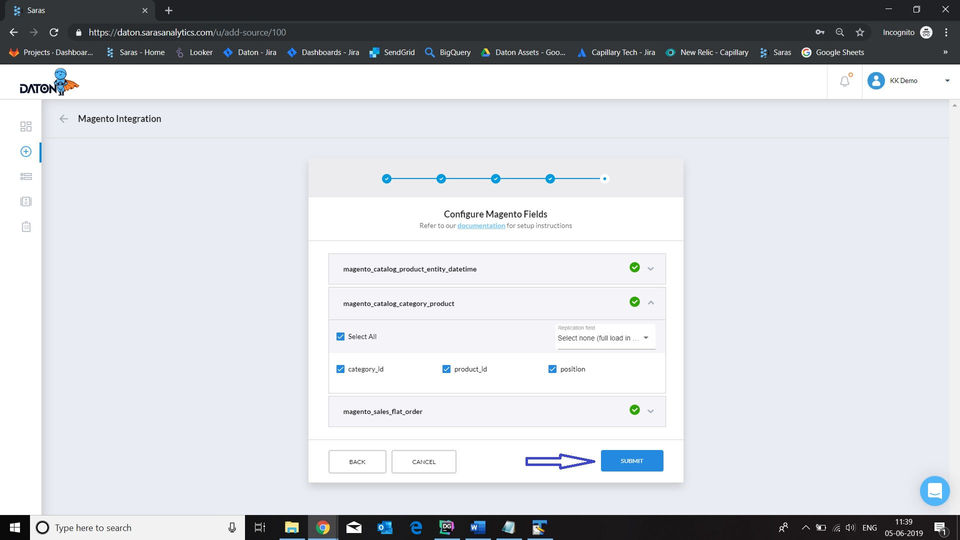The height and width of the screenshot is (540, 960).
Task: Show more bookmarks chevron
Action: 945,53
